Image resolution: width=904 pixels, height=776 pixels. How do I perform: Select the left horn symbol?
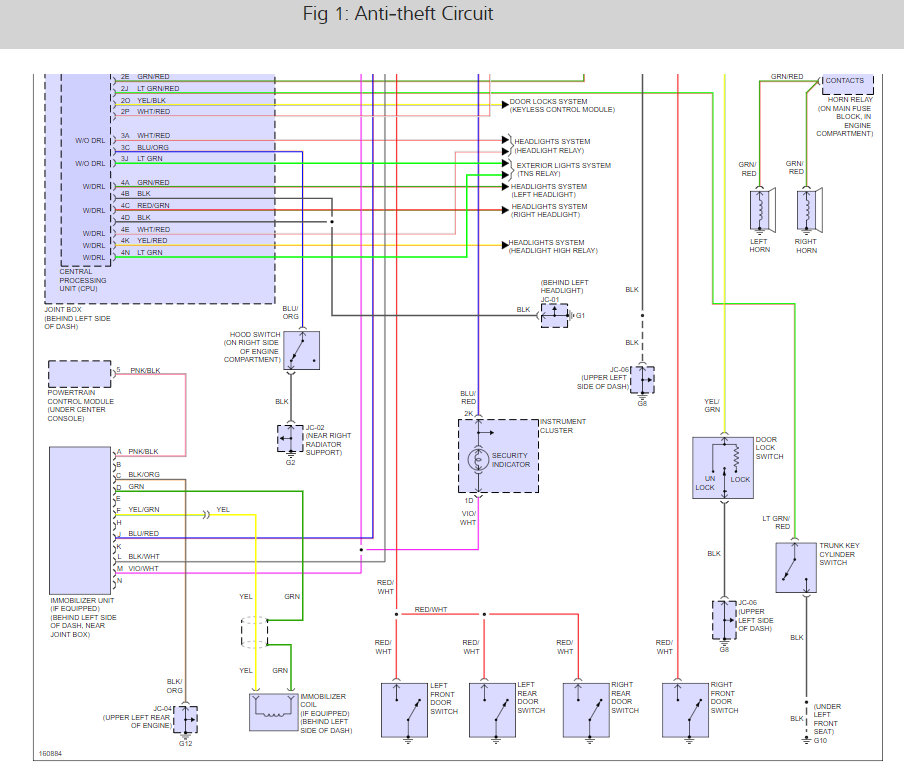762,210
